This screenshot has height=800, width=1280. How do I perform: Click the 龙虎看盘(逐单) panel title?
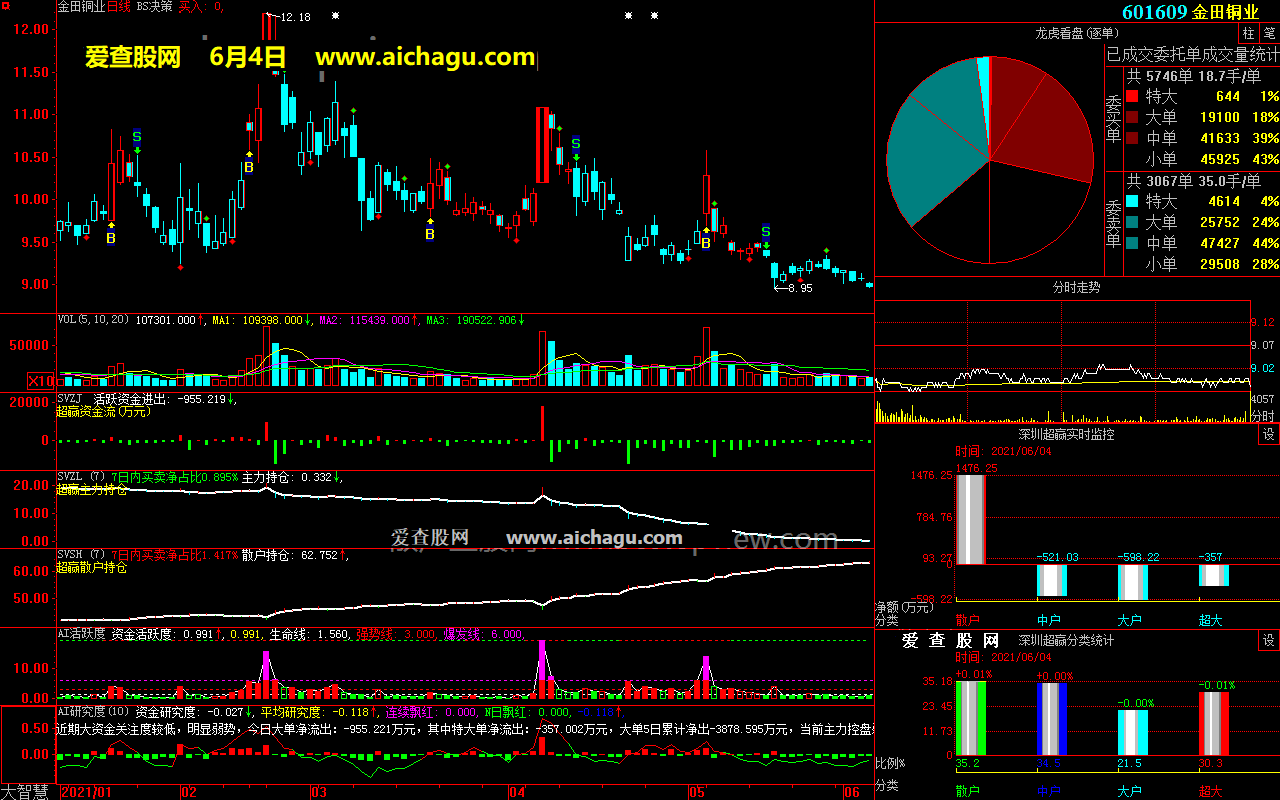click(x=1076, y=34)
